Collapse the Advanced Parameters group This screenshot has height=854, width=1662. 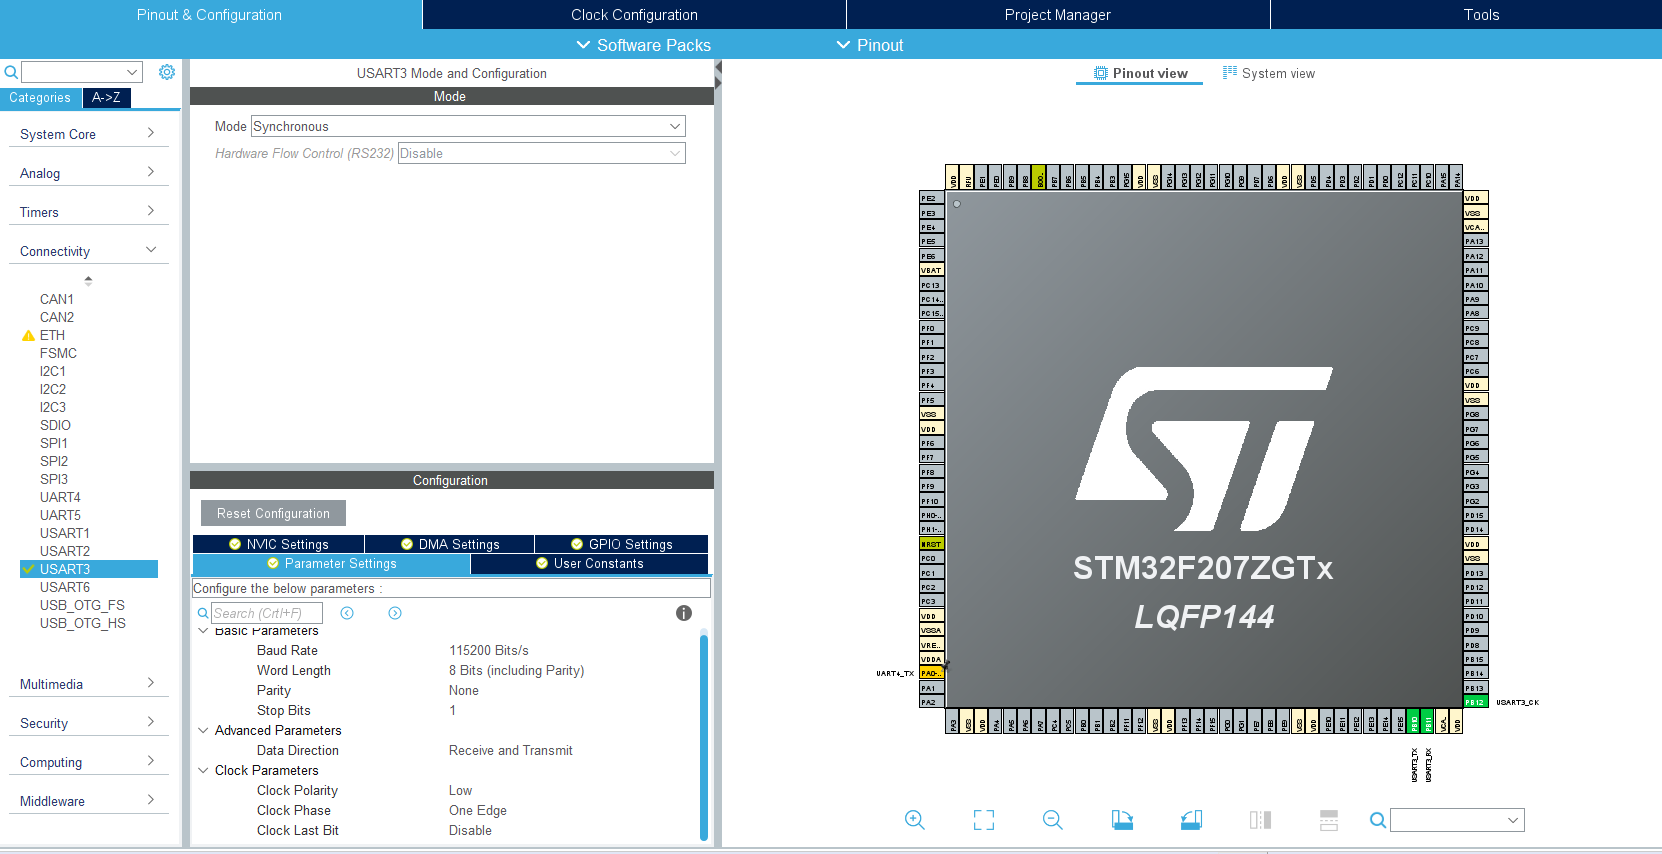coord(203,730)
